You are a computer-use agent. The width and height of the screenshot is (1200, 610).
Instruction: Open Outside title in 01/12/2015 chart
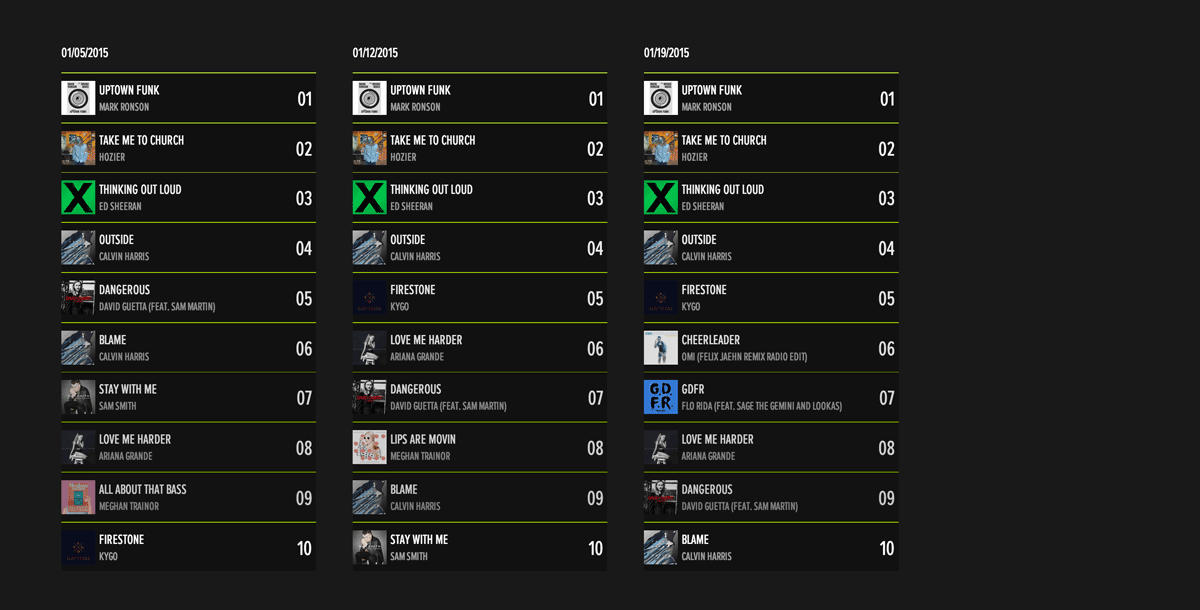[x=407, y=240]
